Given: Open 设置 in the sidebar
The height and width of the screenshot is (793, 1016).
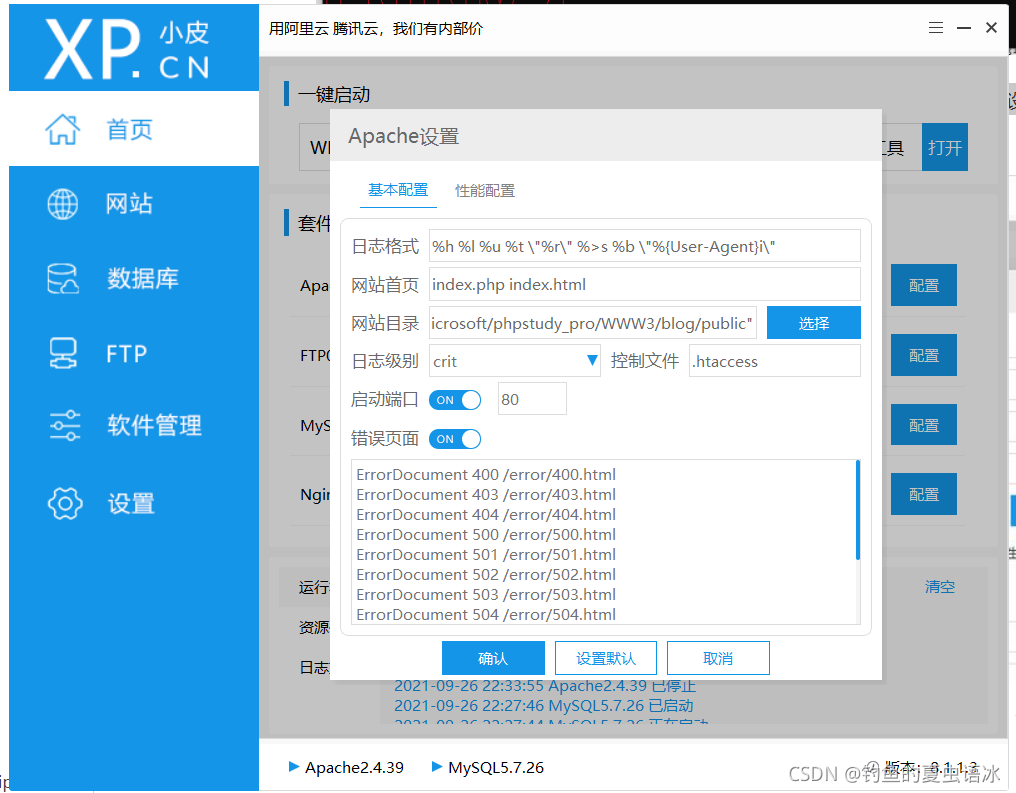Looking at the screenshot, I should click(133, 503).
